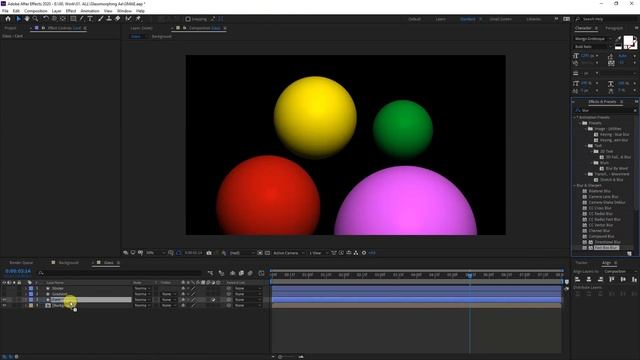The height and width of the screenshot is (360, 640).
Task: Select the Type (T) tool
Action: click(x=90, y=19)
